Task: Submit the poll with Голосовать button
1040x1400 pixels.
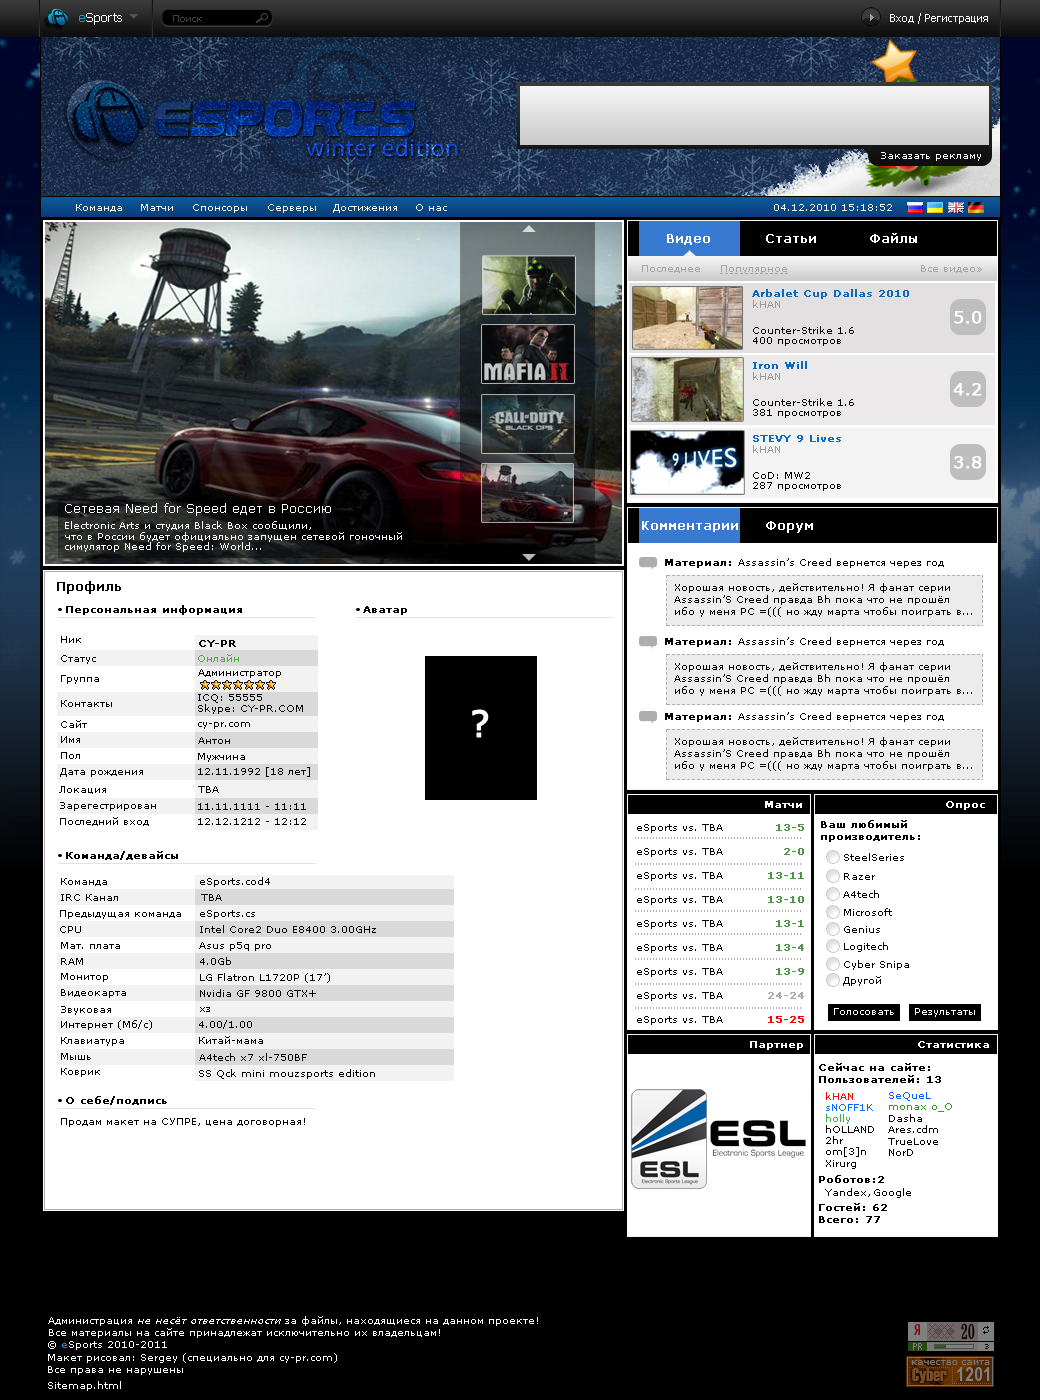Action: (864, 1012)
